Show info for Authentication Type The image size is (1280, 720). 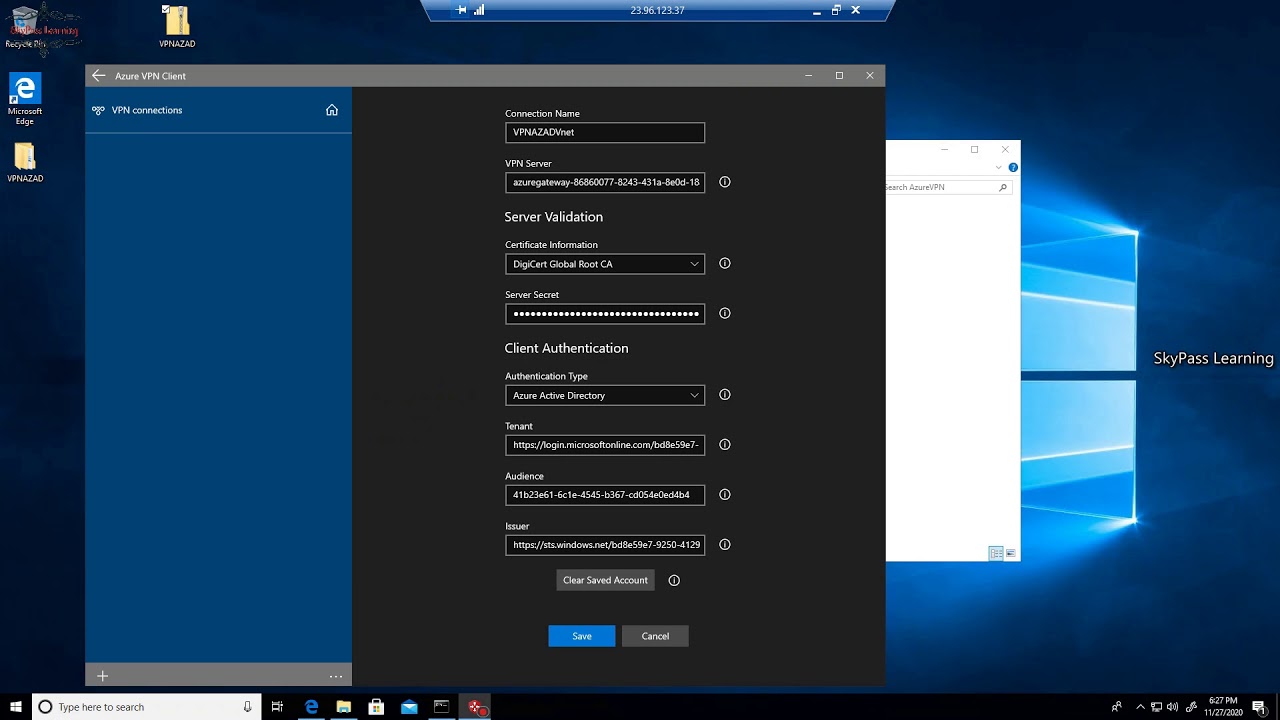click(725, 395)
